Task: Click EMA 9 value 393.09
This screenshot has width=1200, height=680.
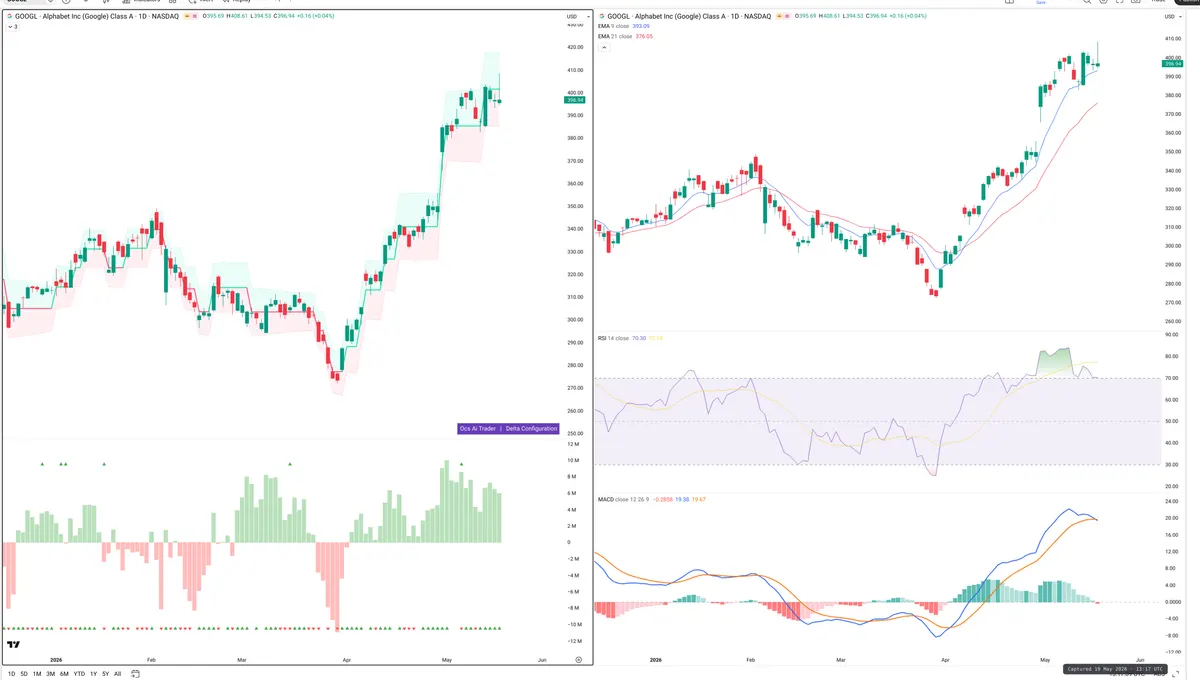Action: [642, 26]
